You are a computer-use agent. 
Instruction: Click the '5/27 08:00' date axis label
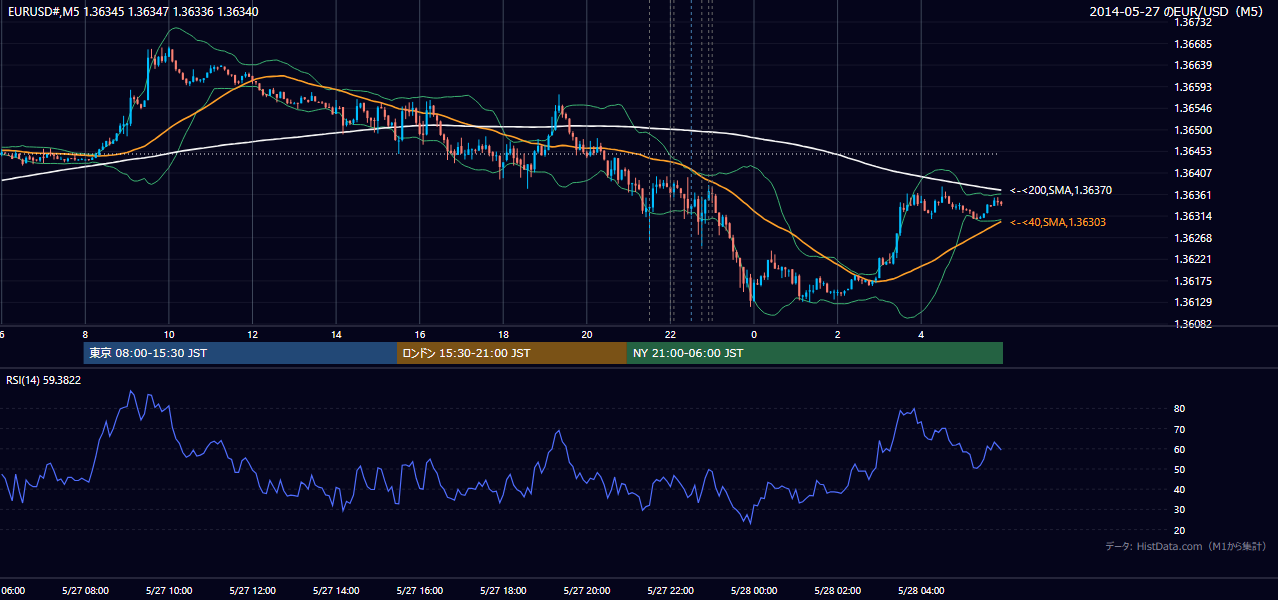(84, 591)
